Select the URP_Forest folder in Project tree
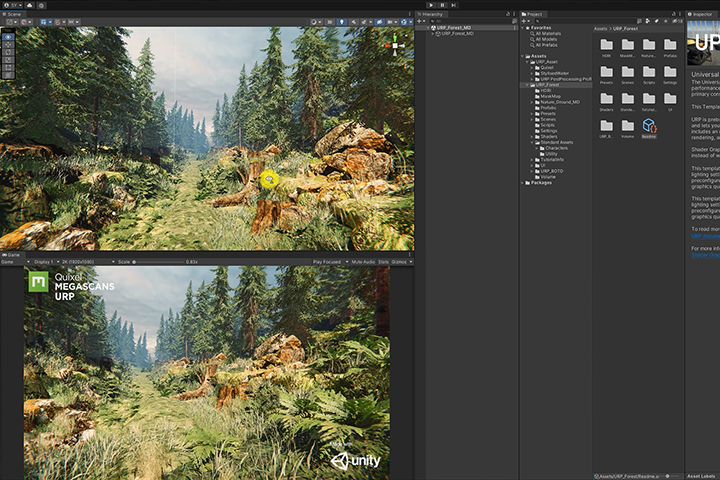 click(547, 85)
